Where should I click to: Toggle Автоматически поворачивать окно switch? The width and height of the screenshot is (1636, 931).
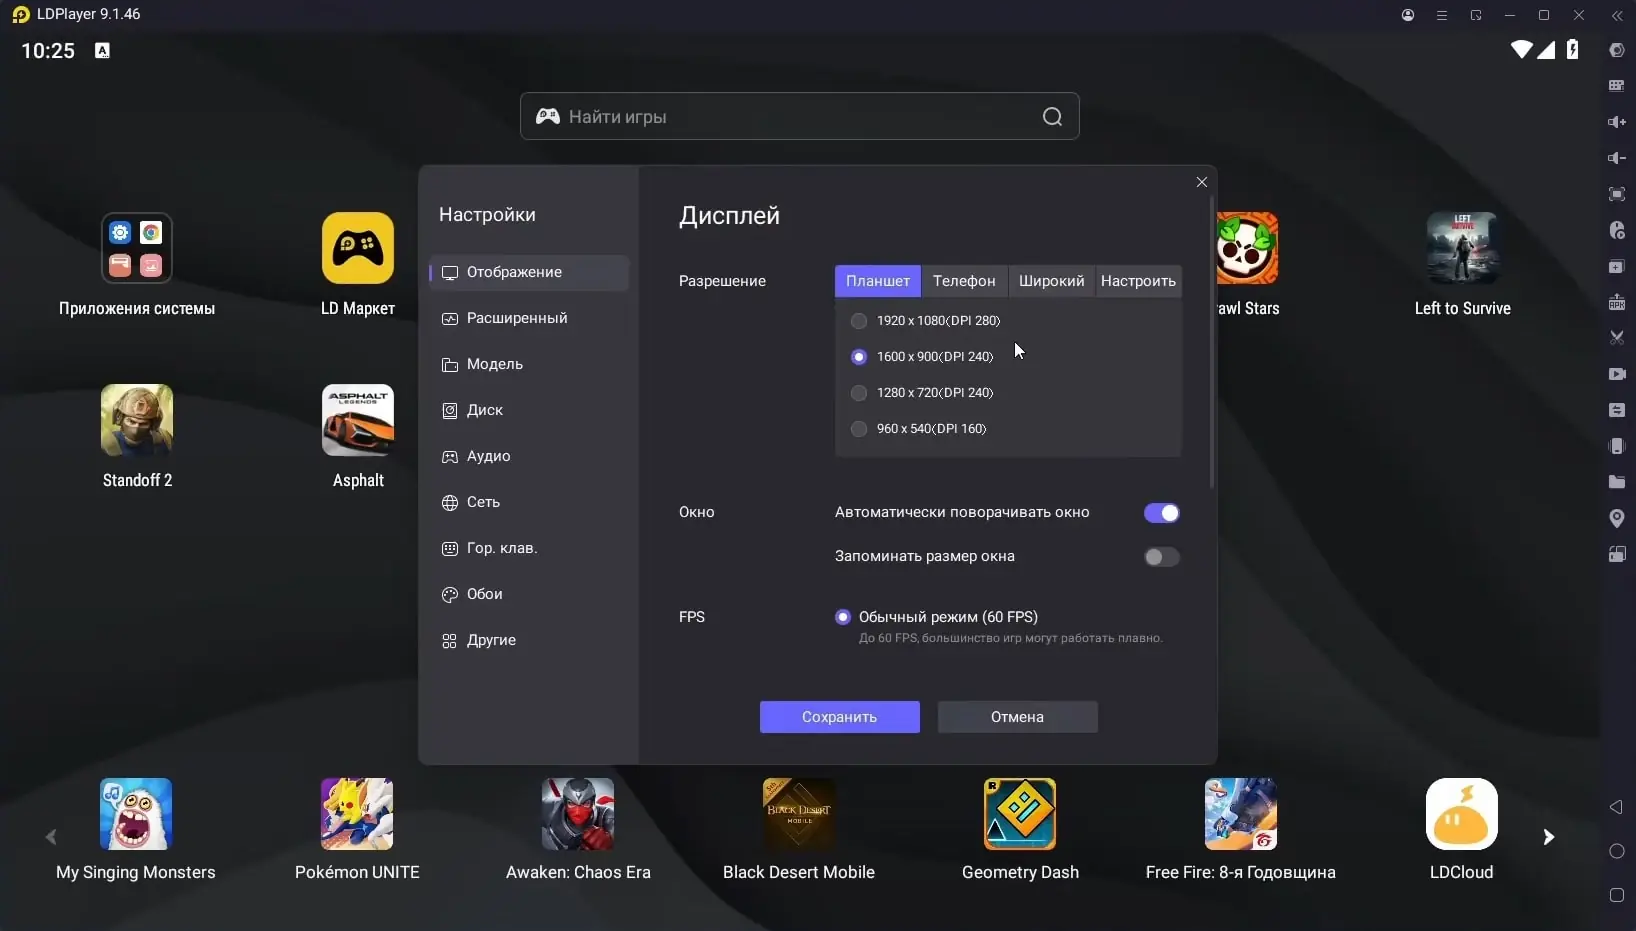pos(1162,513)
